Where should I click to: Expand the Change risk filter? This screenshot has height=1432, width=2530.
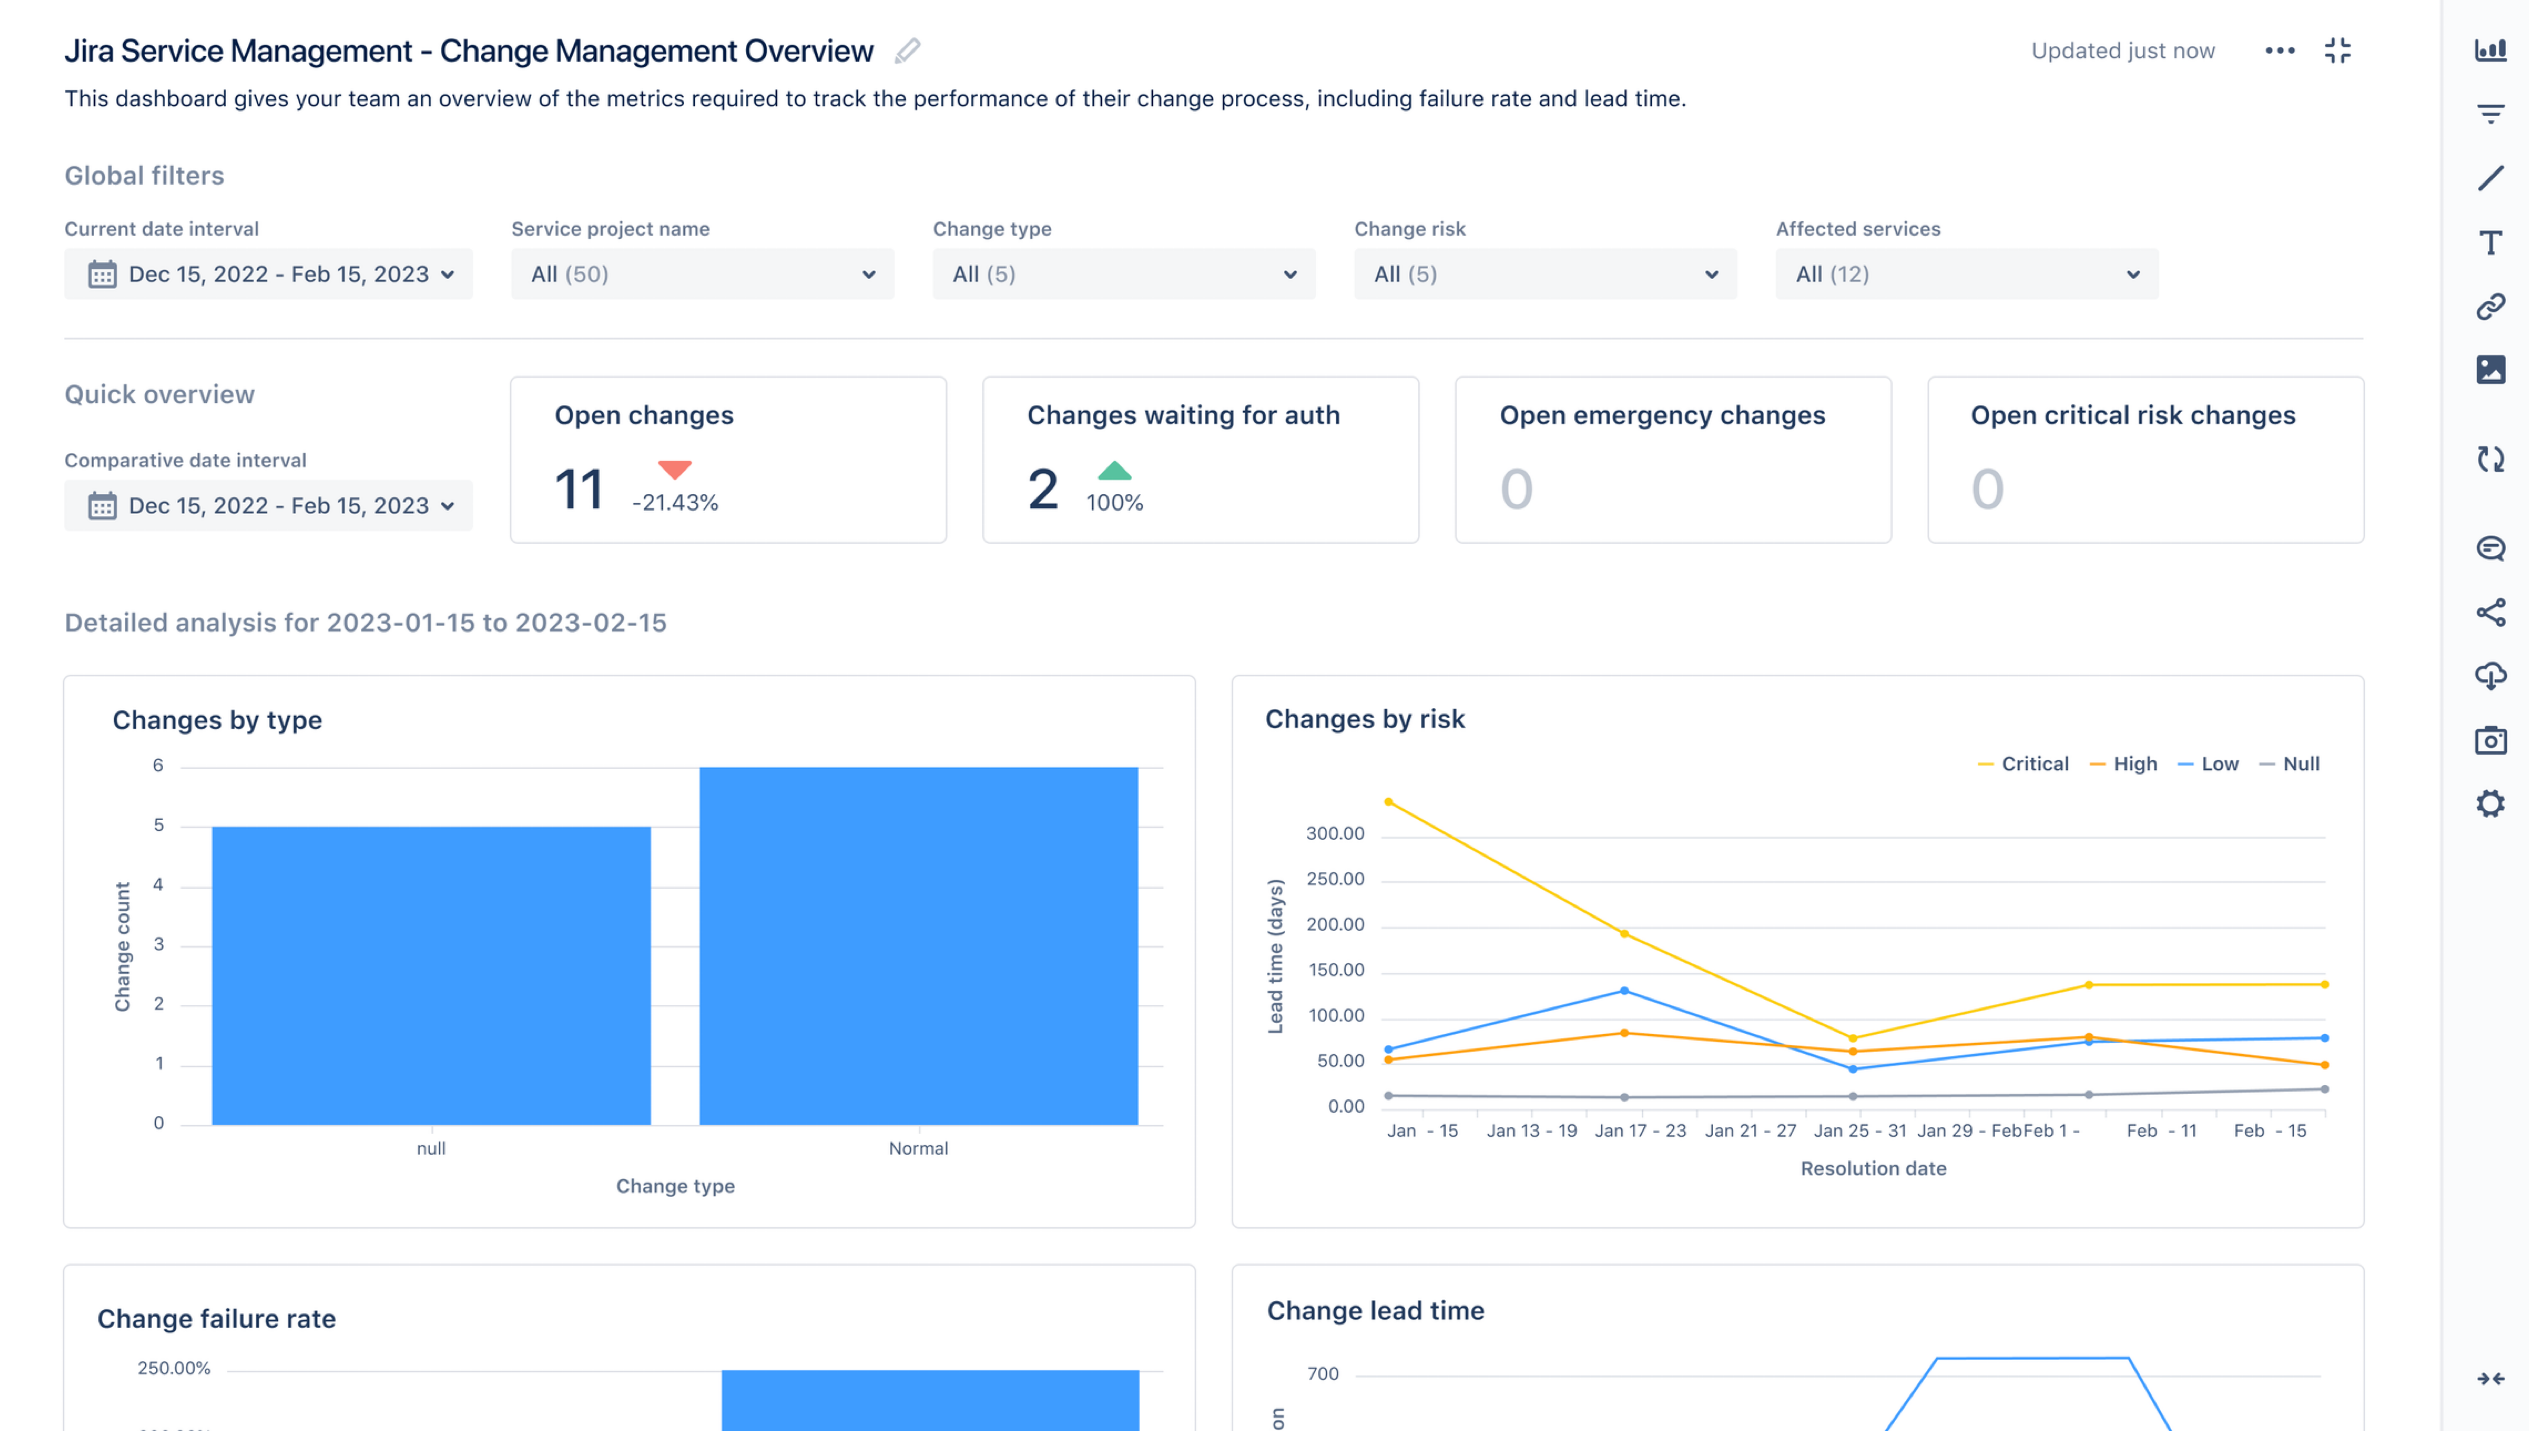1545,273
